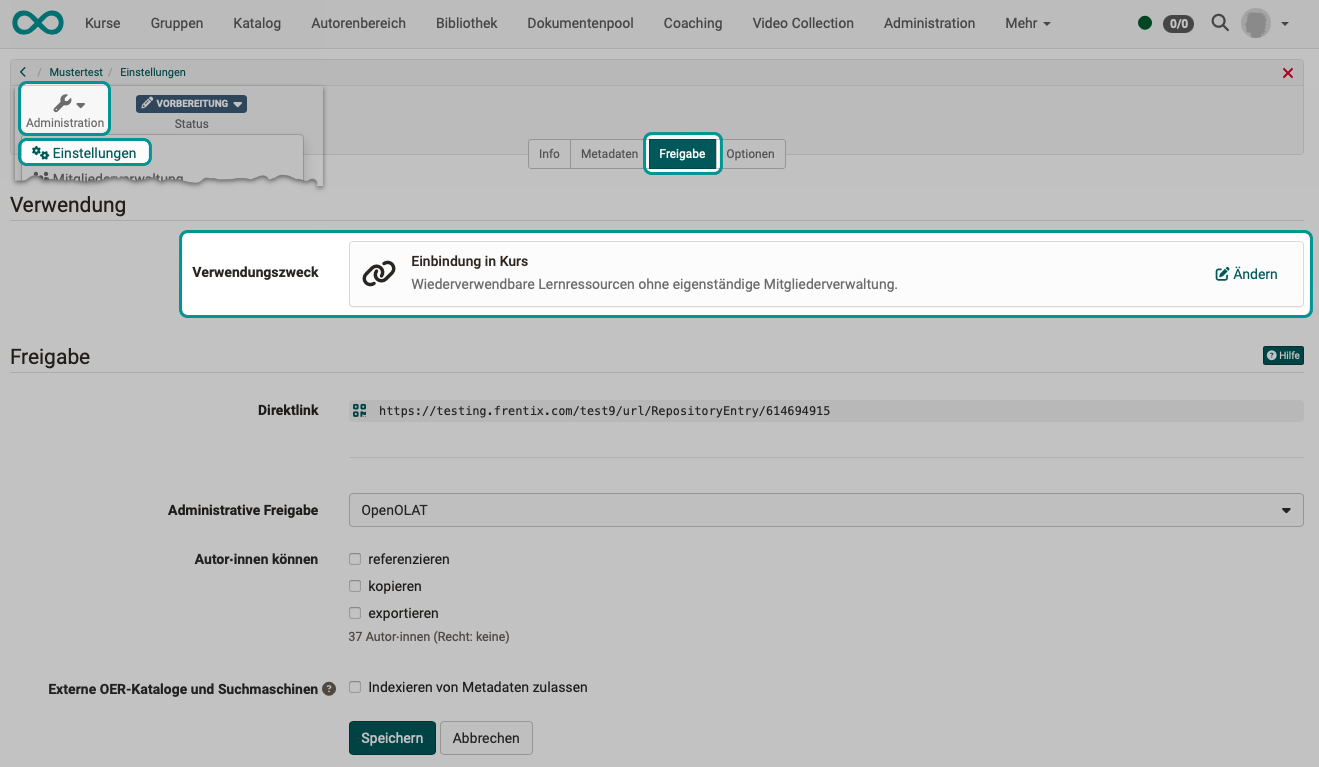Click the red close X icon

click(1287, 73)
